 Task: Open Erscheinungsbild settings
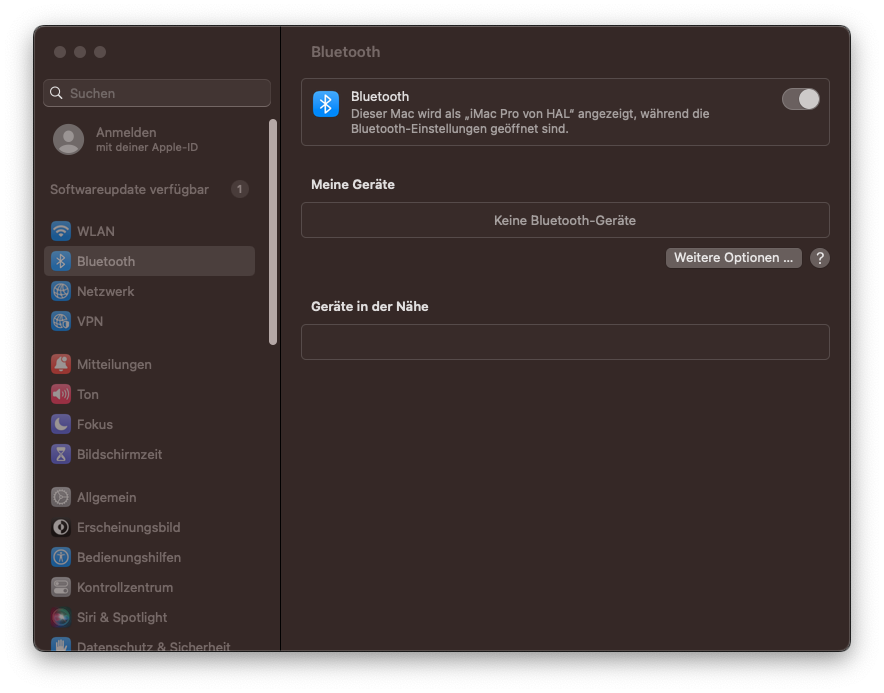click(149, 527)
